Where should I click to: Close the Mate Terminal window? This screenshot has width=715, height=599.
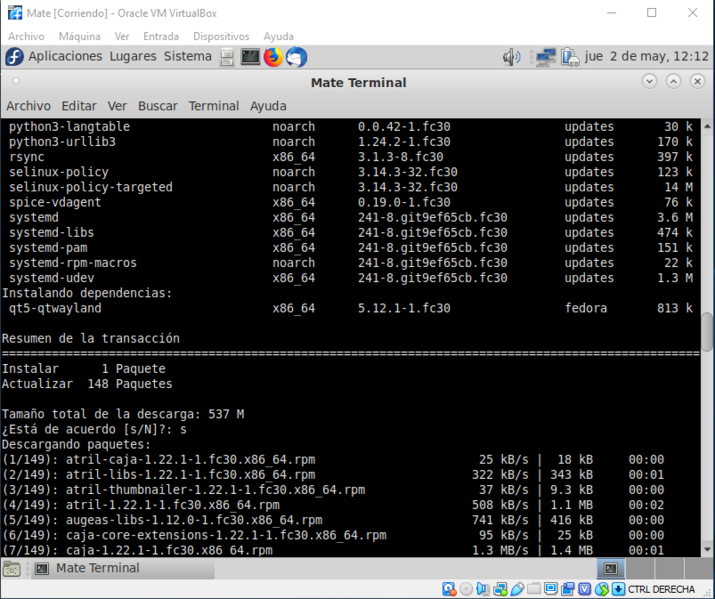698,82
